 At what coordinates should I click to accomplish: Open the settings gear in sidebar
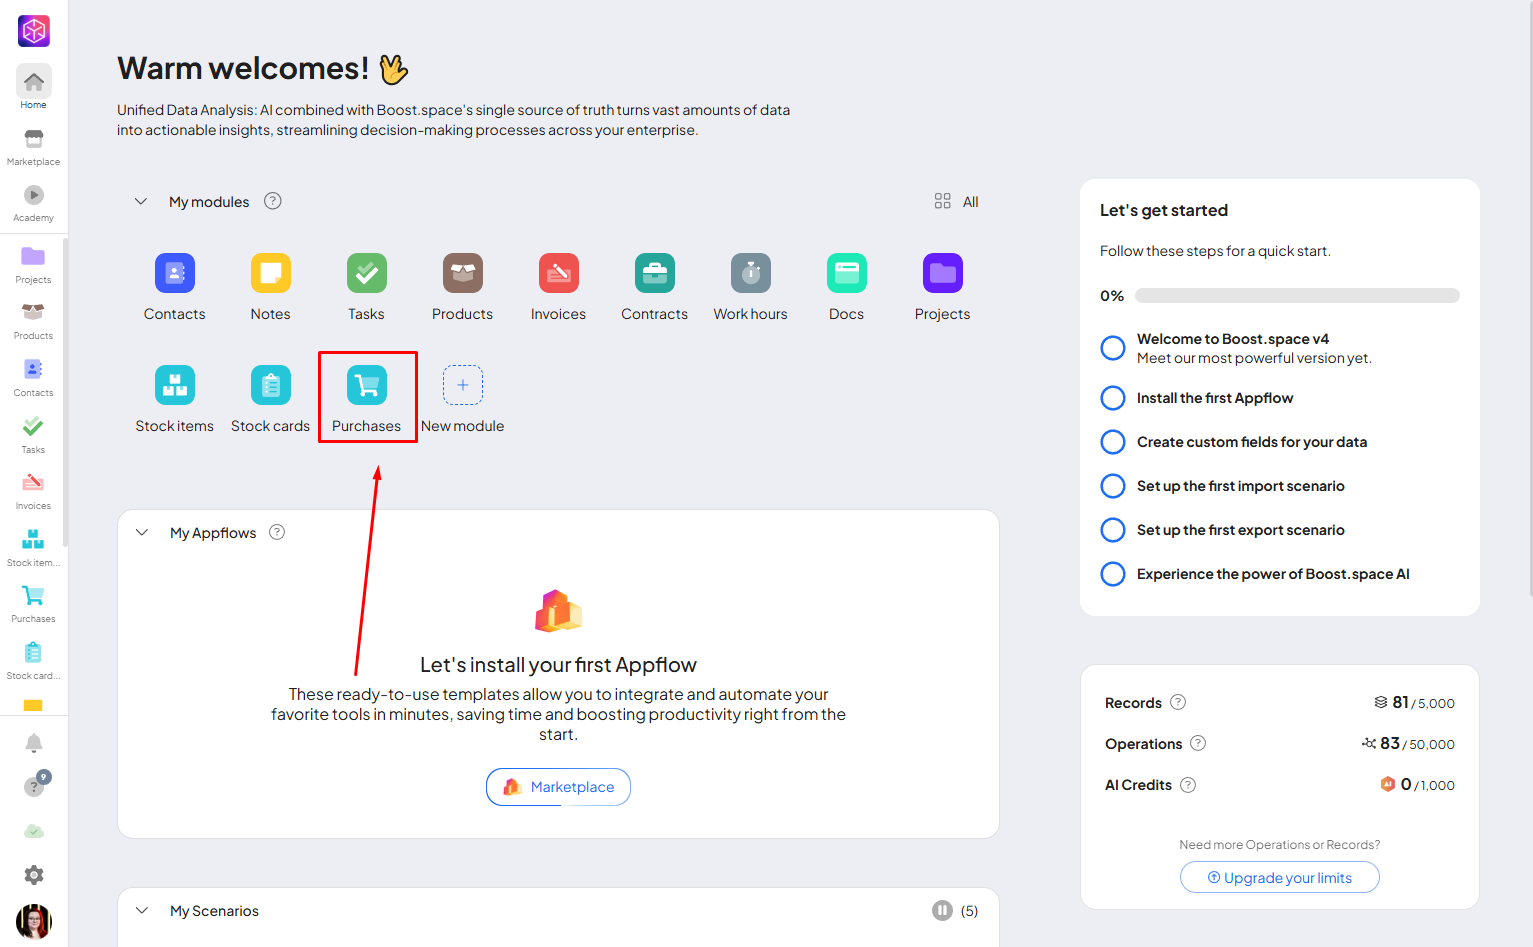[x=34, y=875]
